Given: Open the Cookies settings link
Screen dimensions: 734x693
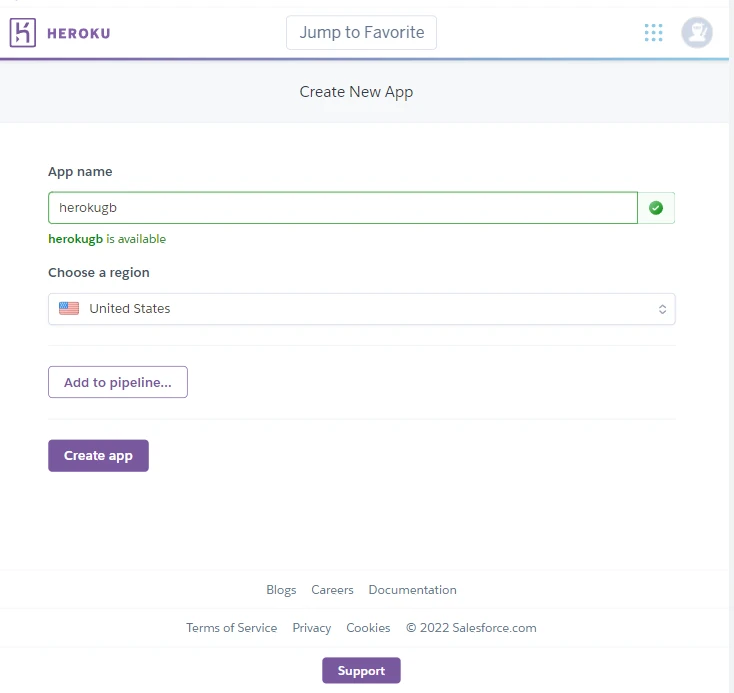Looking at the screenshot, I should tap(368, 628).
